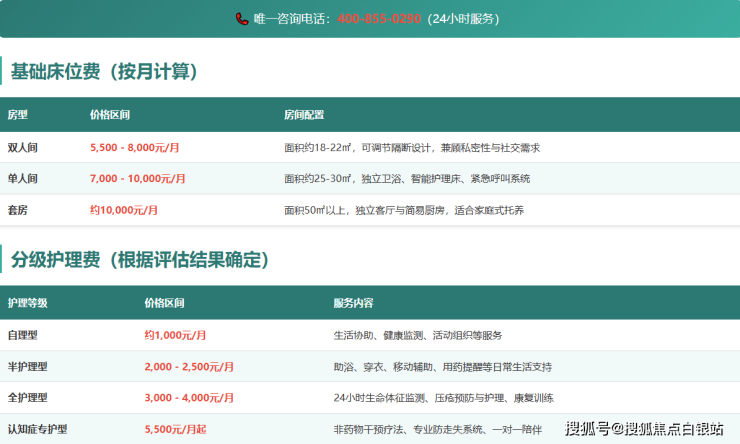Viewport: 740px width, 444px height.
Task: Click the 7,000 - 10,000元/月 price
Action: (137, 179)
